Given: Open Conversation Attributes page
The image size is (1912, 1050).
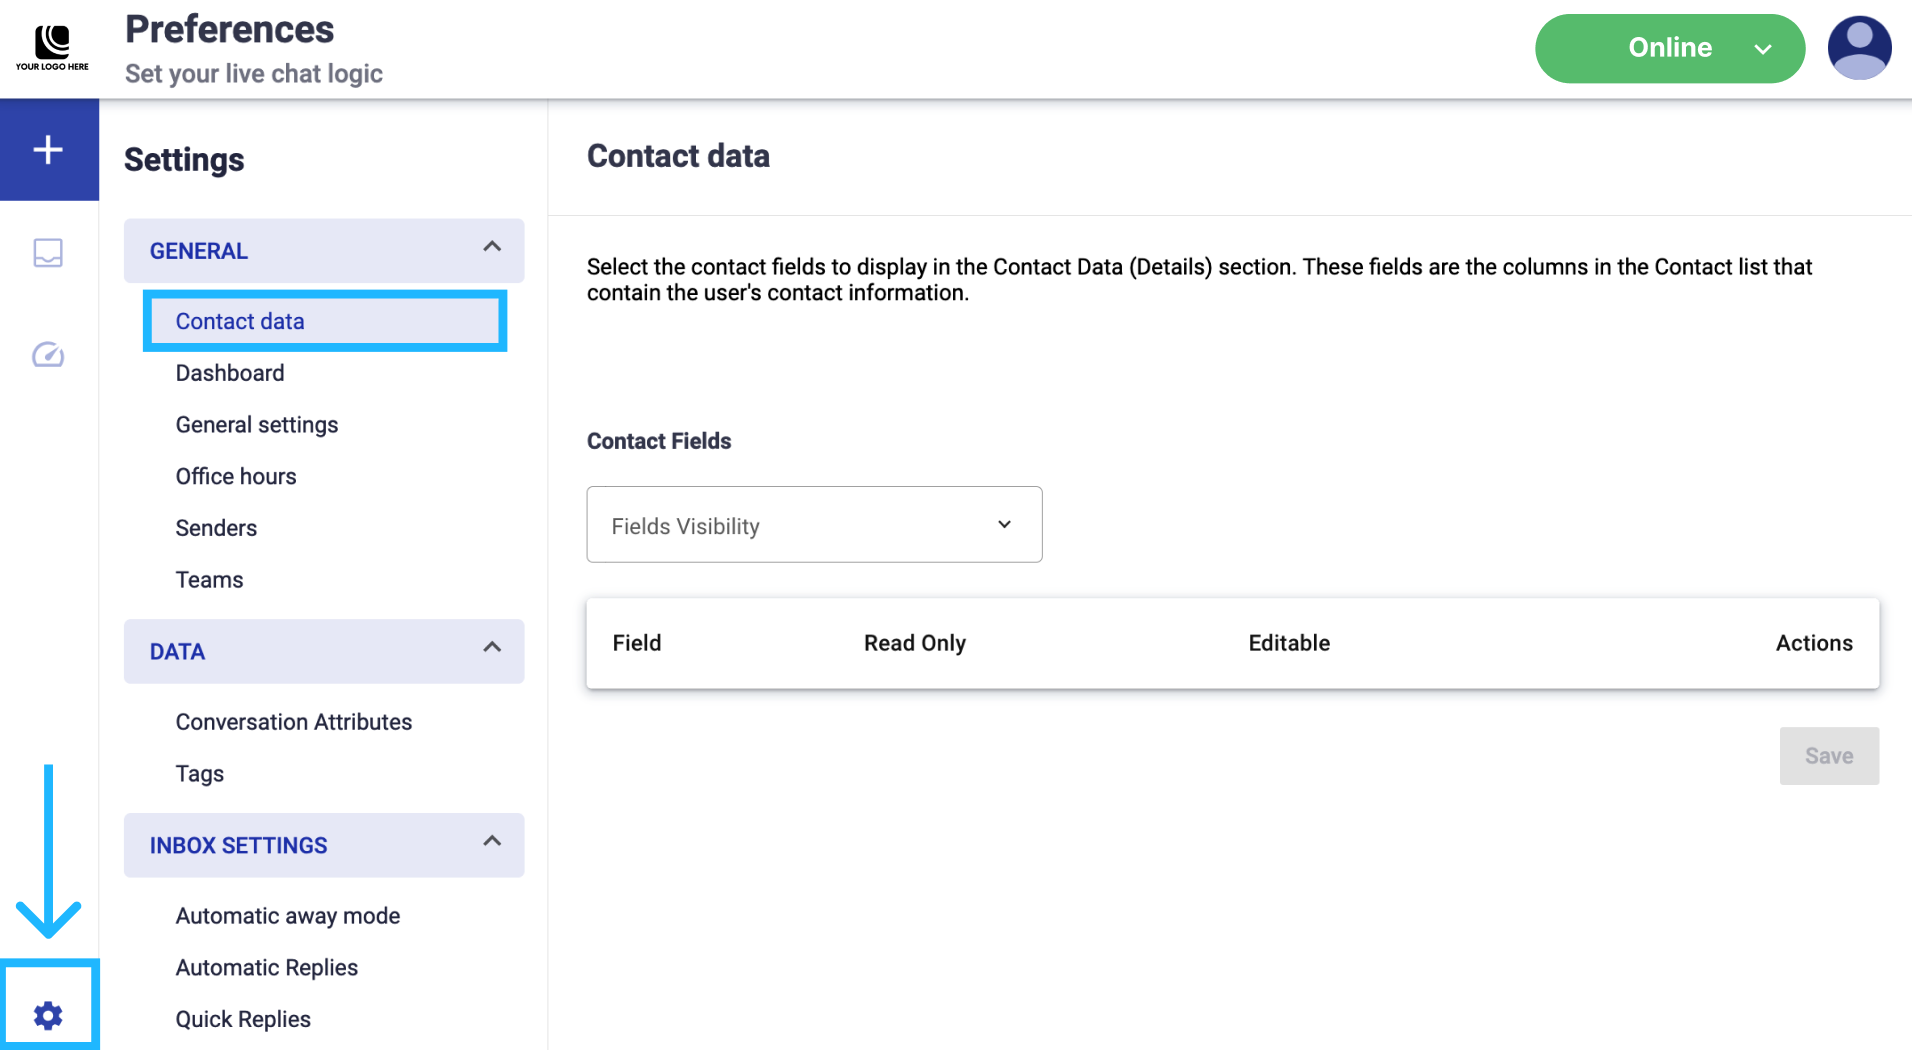Looking at the screenshot, I should pos(293,722).
